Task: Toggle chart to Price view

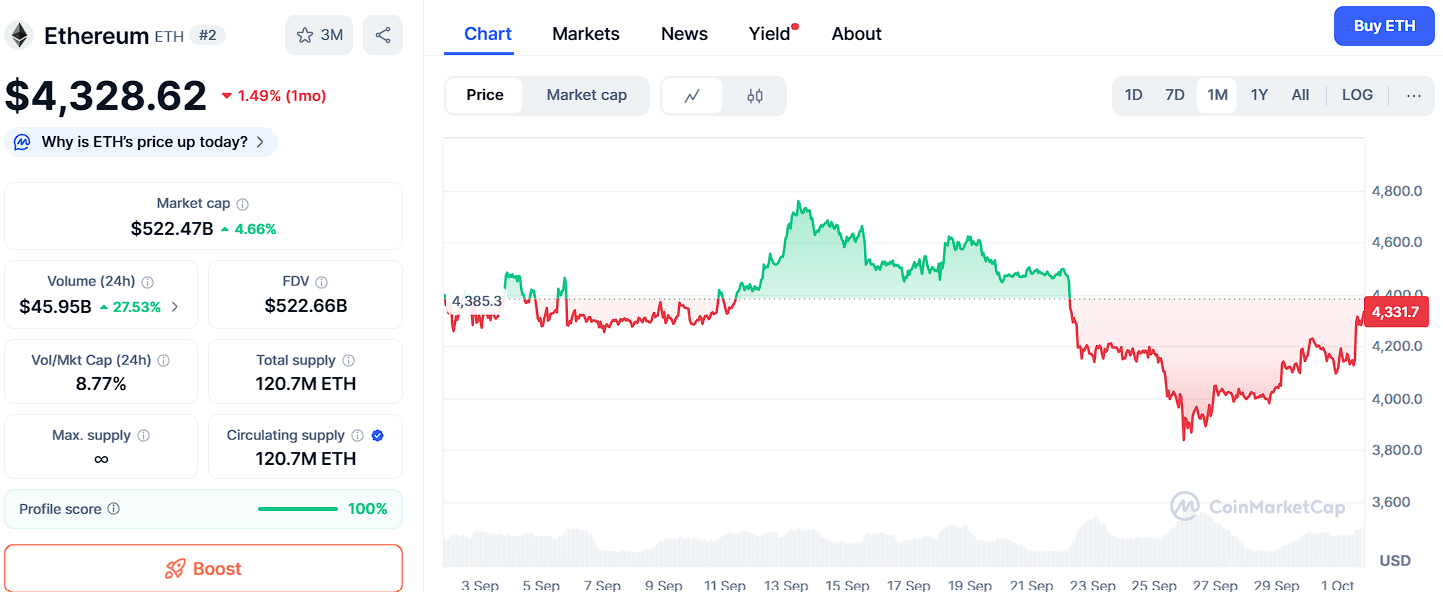Action: coord(485,95)
